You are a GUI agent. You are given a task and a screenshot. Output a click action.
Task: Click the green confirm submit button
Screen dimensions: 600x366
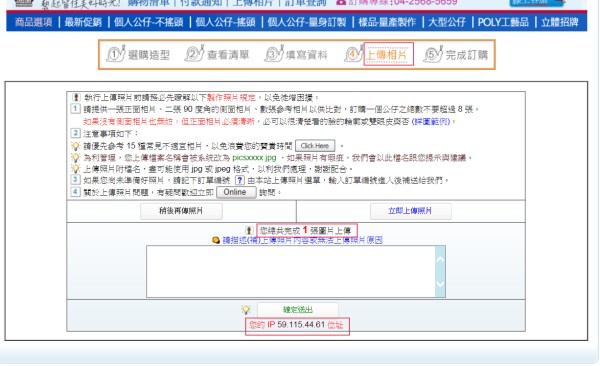(298, 309)
